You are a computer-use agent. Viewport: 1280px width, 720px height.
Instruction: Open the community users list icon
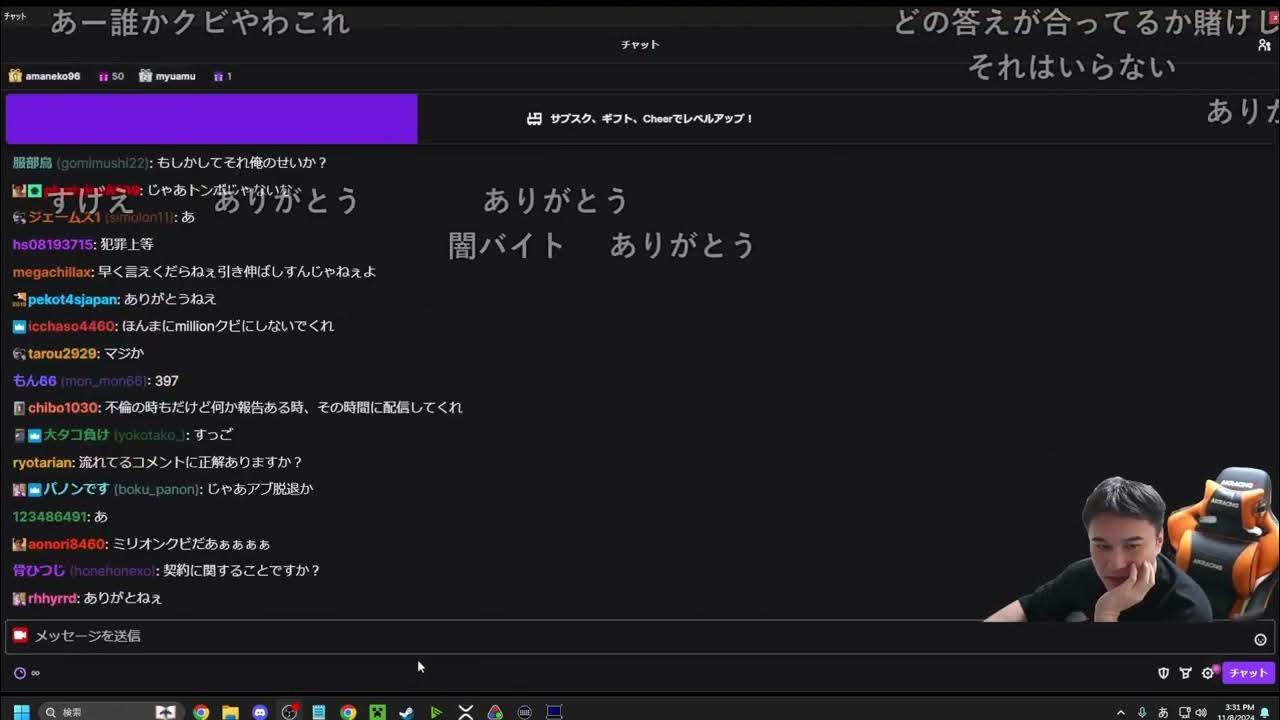tap(1264, 45)
